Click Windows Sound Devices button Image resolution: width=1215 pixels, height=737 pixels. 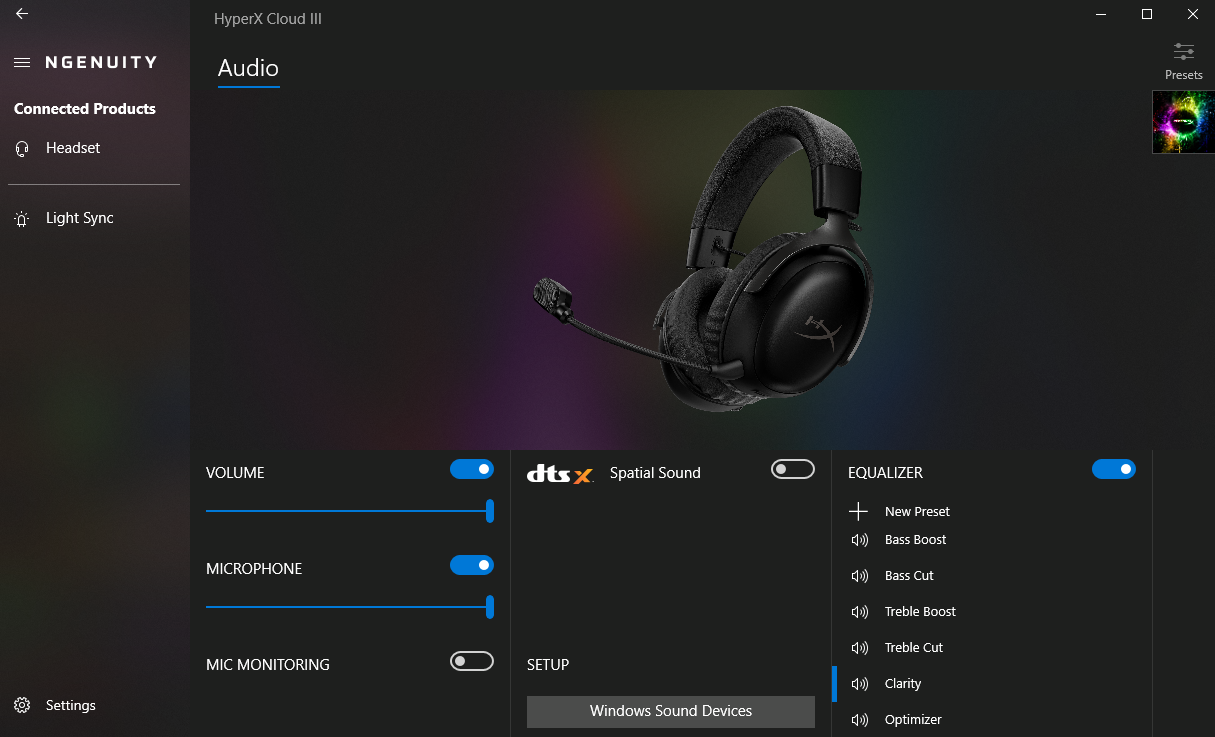coord(671,712)
